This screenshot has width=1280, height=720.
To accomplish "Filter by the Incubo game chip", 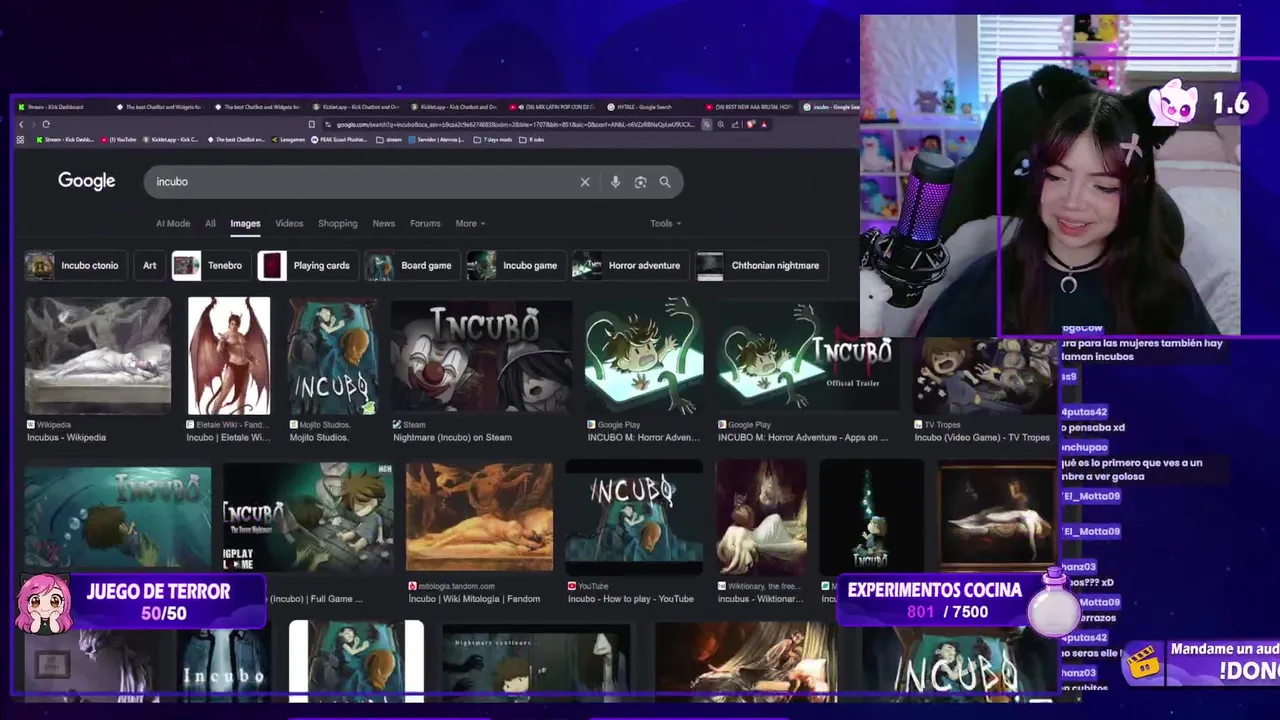I will click(516, 266).
